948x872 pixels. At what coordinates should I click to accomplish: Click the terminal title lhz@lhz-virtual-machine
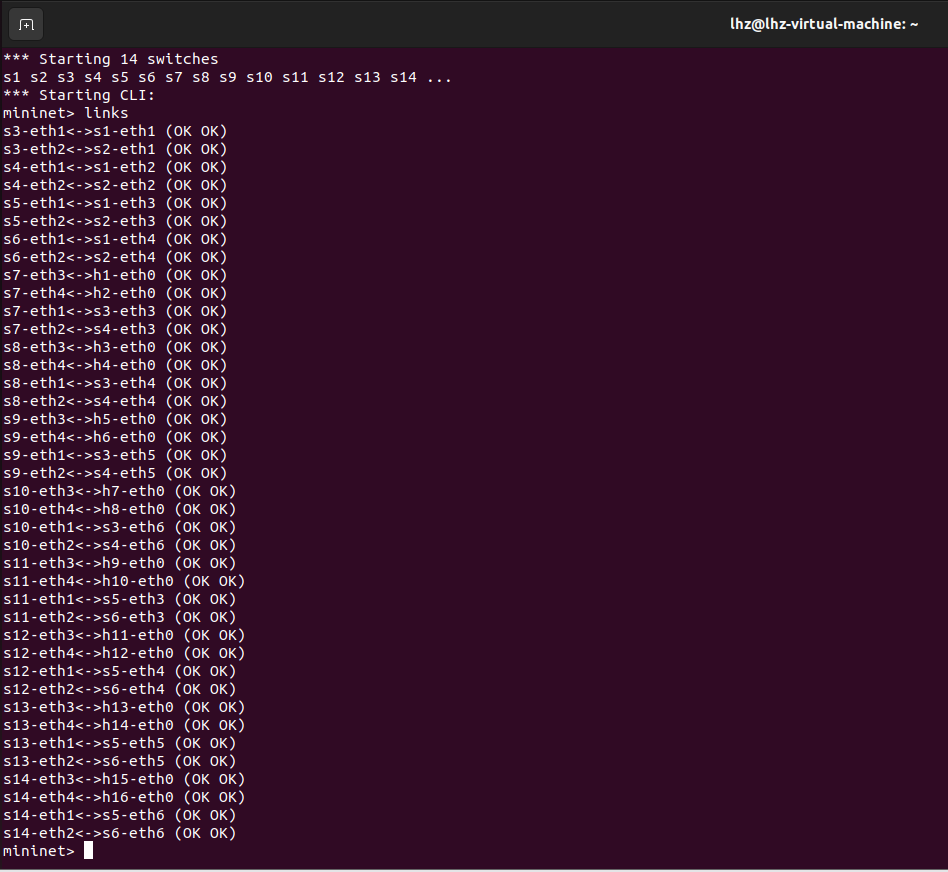coord(824,24)
